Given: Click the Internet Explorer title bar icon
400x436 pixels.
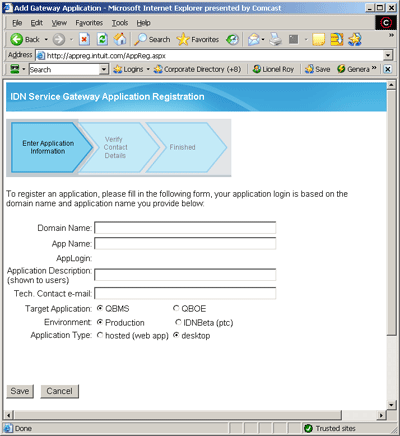Looking at the screenshot, I should pyautogui.click(x=8, y=8).
